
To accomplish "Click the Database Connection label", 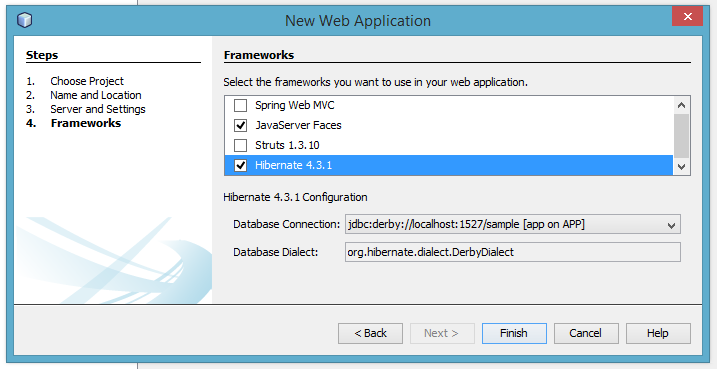I will tap(287, 225).
